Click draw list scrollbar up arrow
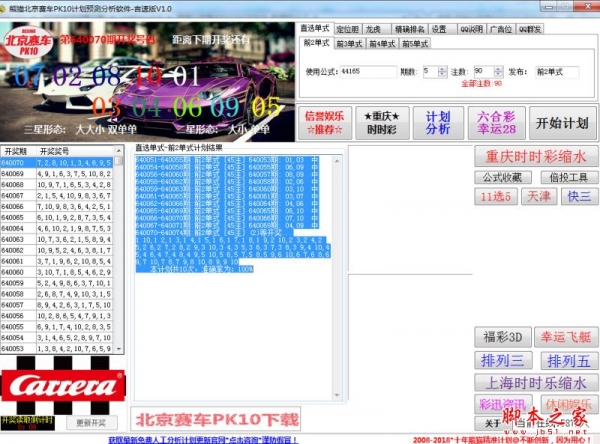Screen dimensions: 600x444 [119, 151]
